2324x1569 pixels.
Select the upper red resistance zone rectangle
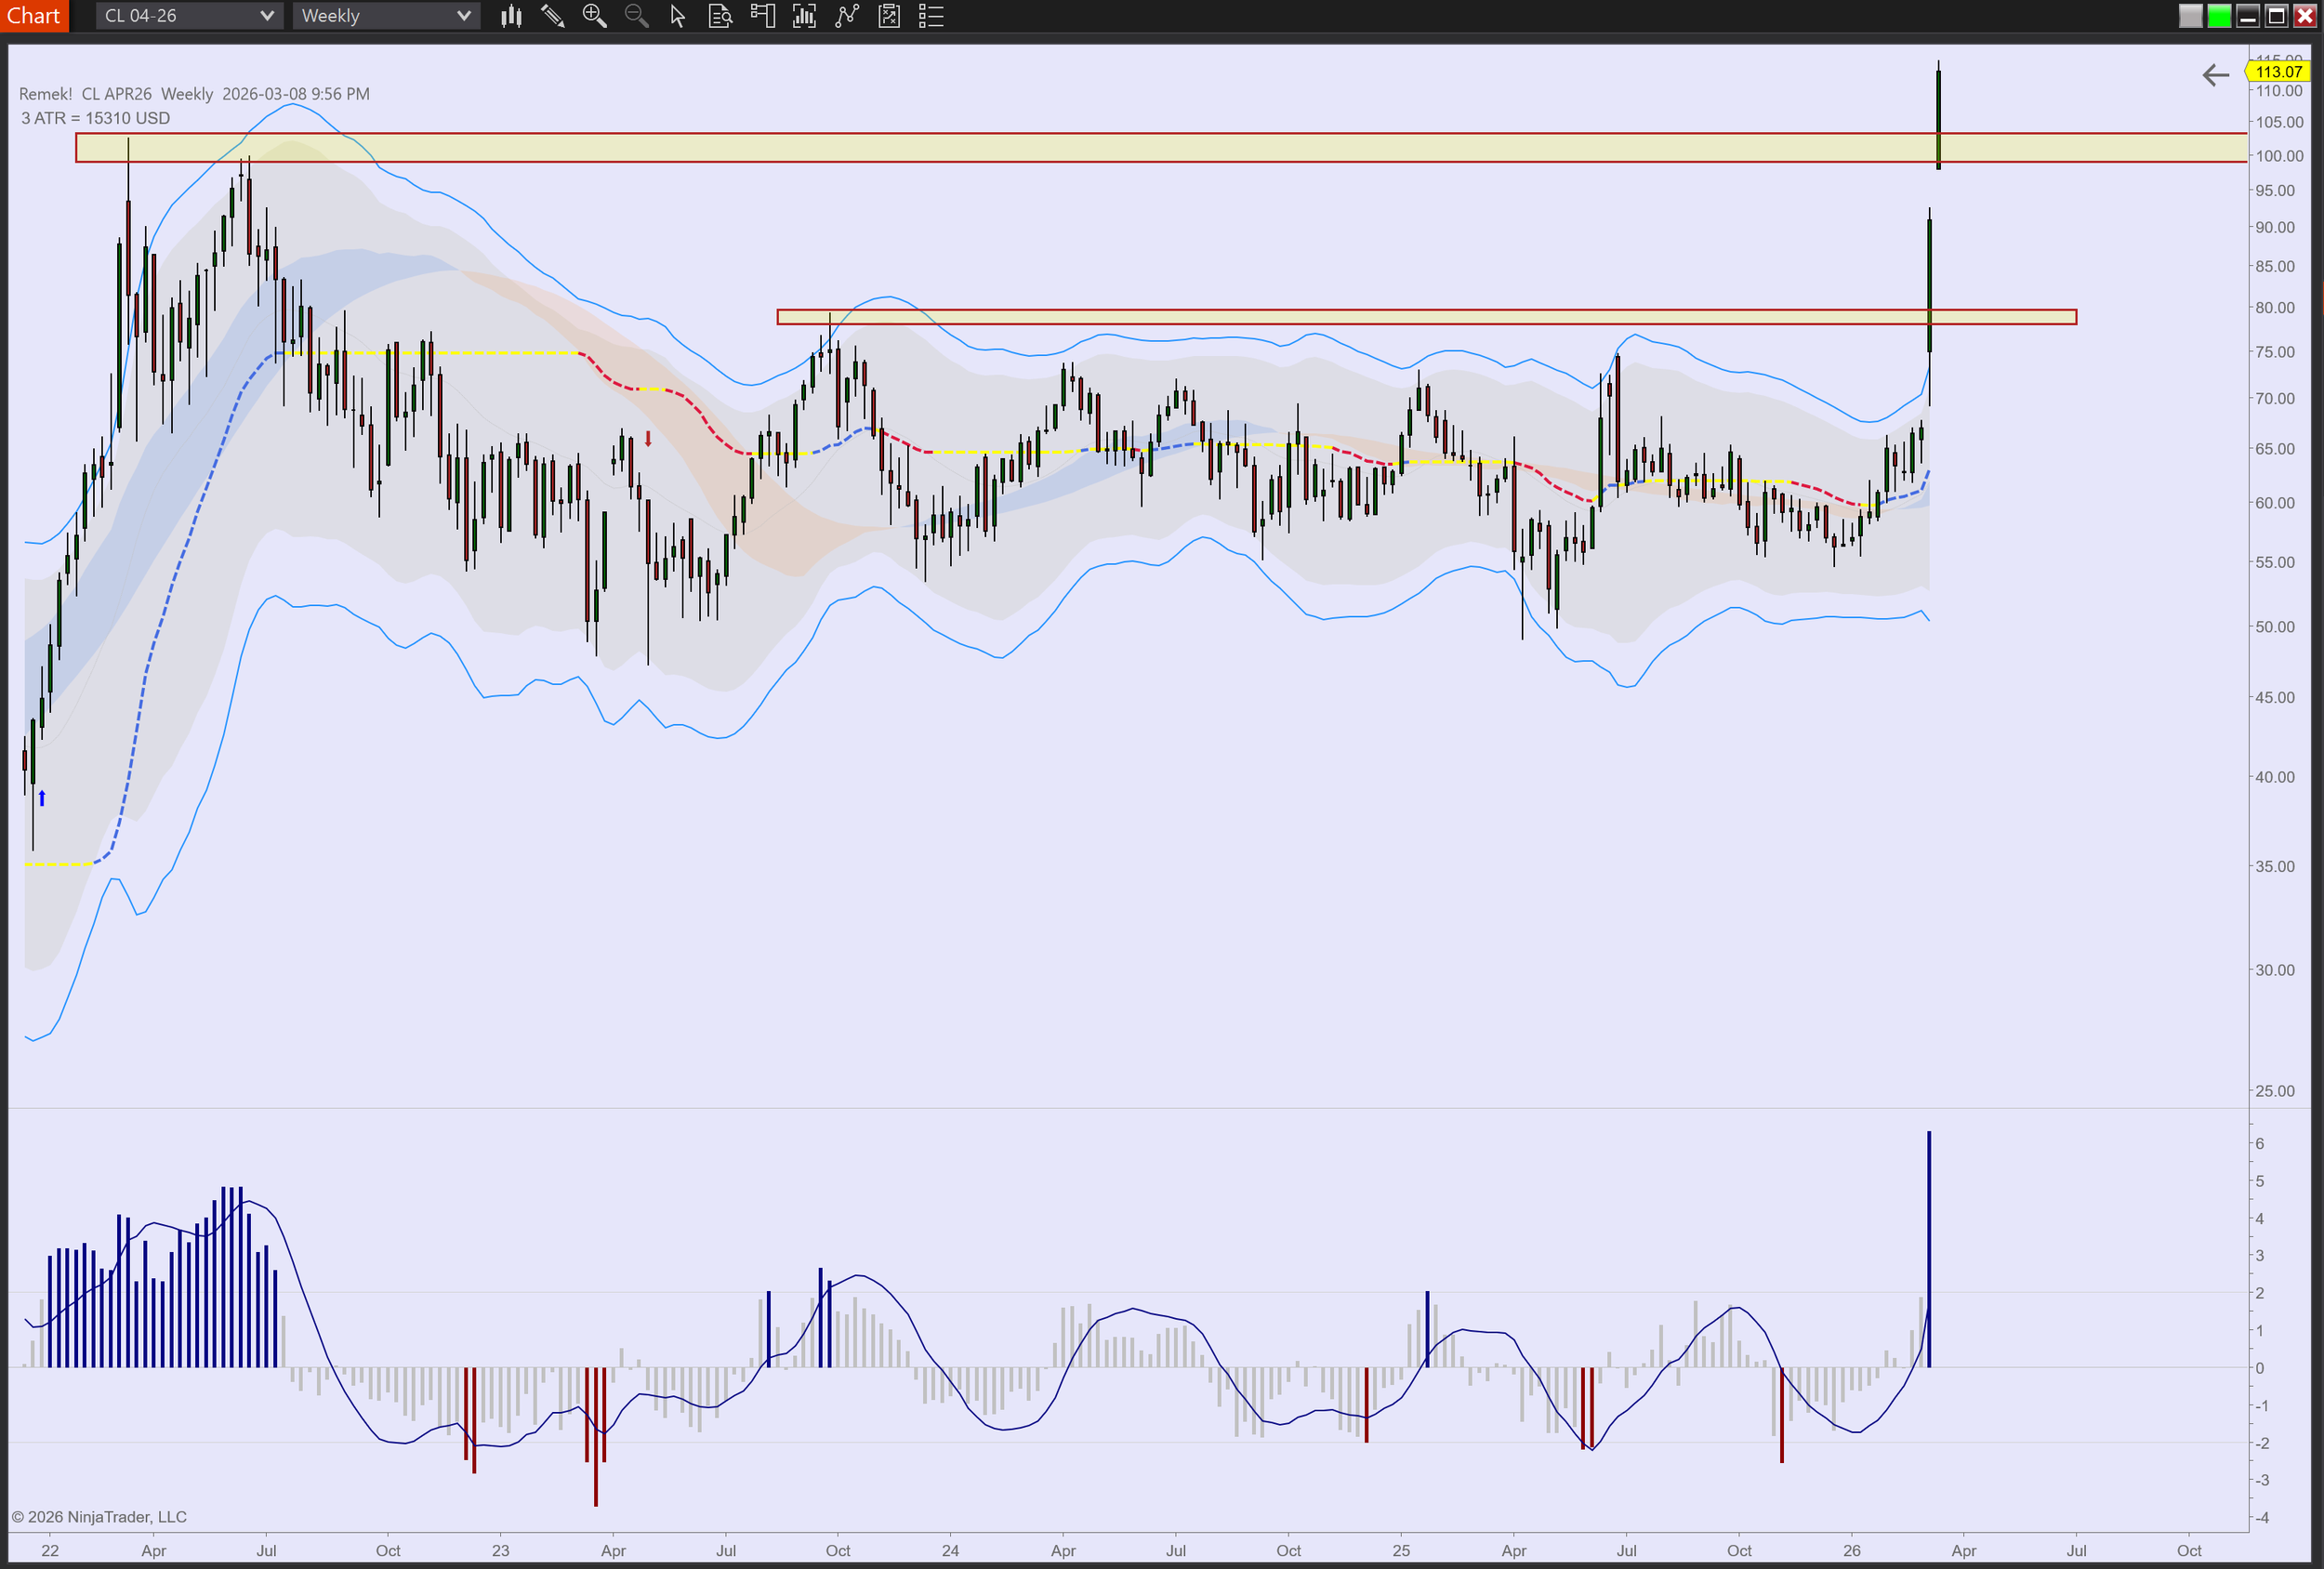click(x=1000, y=148)
